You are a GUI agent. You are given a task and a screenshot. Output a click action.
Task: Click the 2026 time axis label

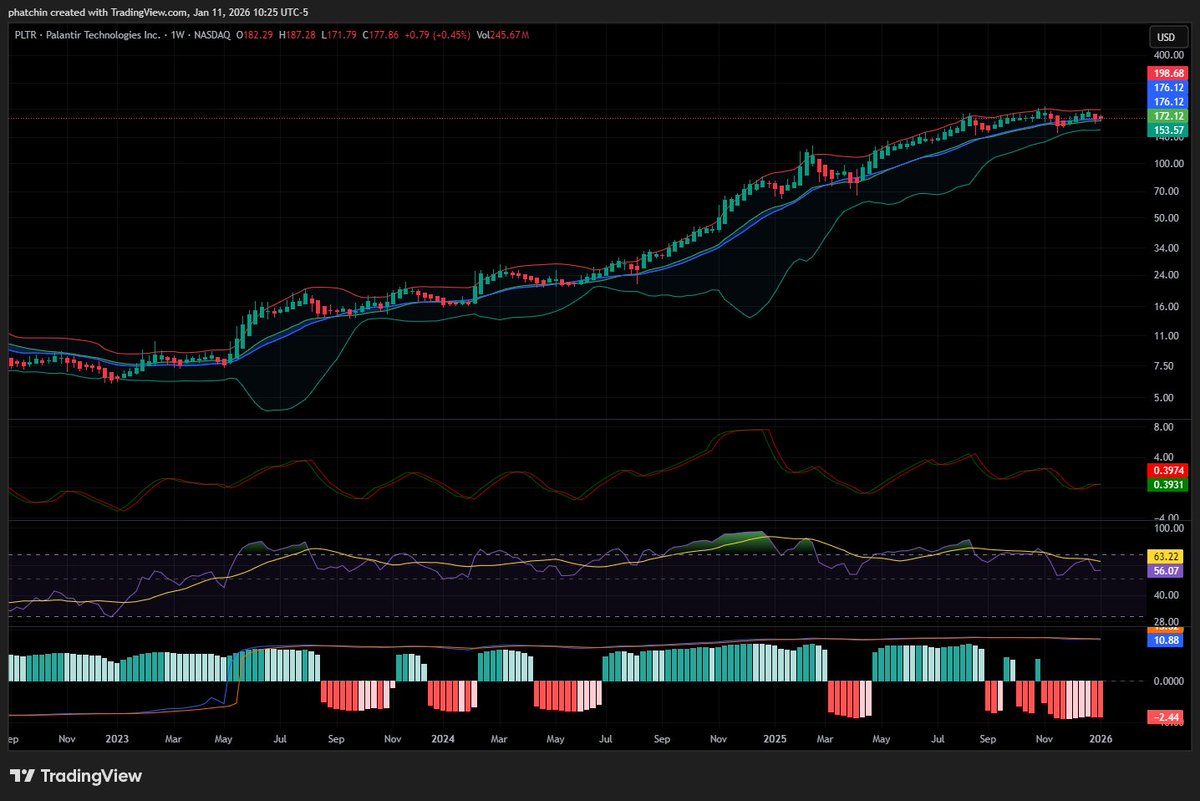point(1100,740)
